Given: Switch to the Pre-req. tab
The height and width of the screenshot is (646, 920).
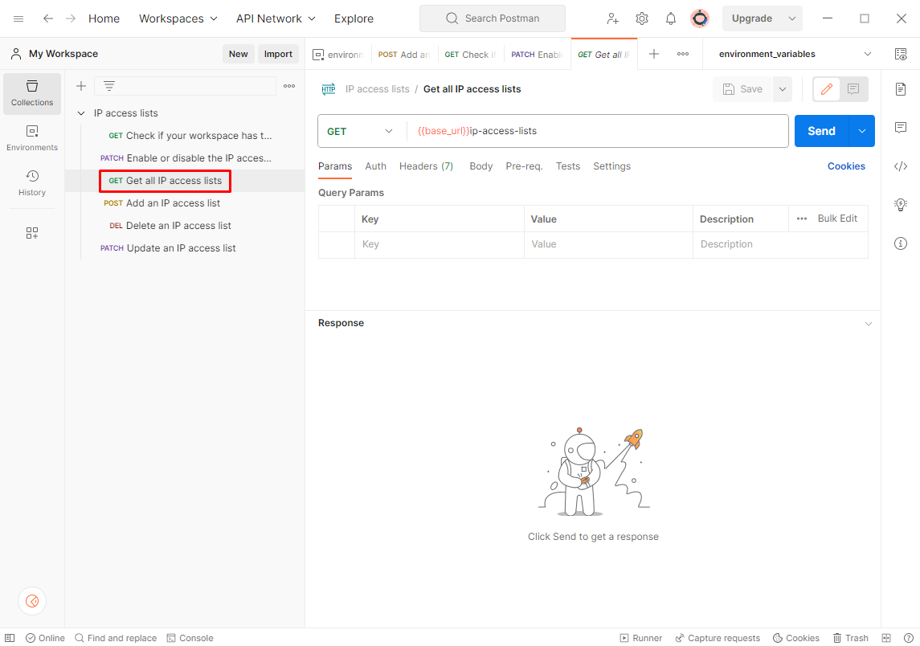Looking at the screenshot, I should (x=524, y=166).
